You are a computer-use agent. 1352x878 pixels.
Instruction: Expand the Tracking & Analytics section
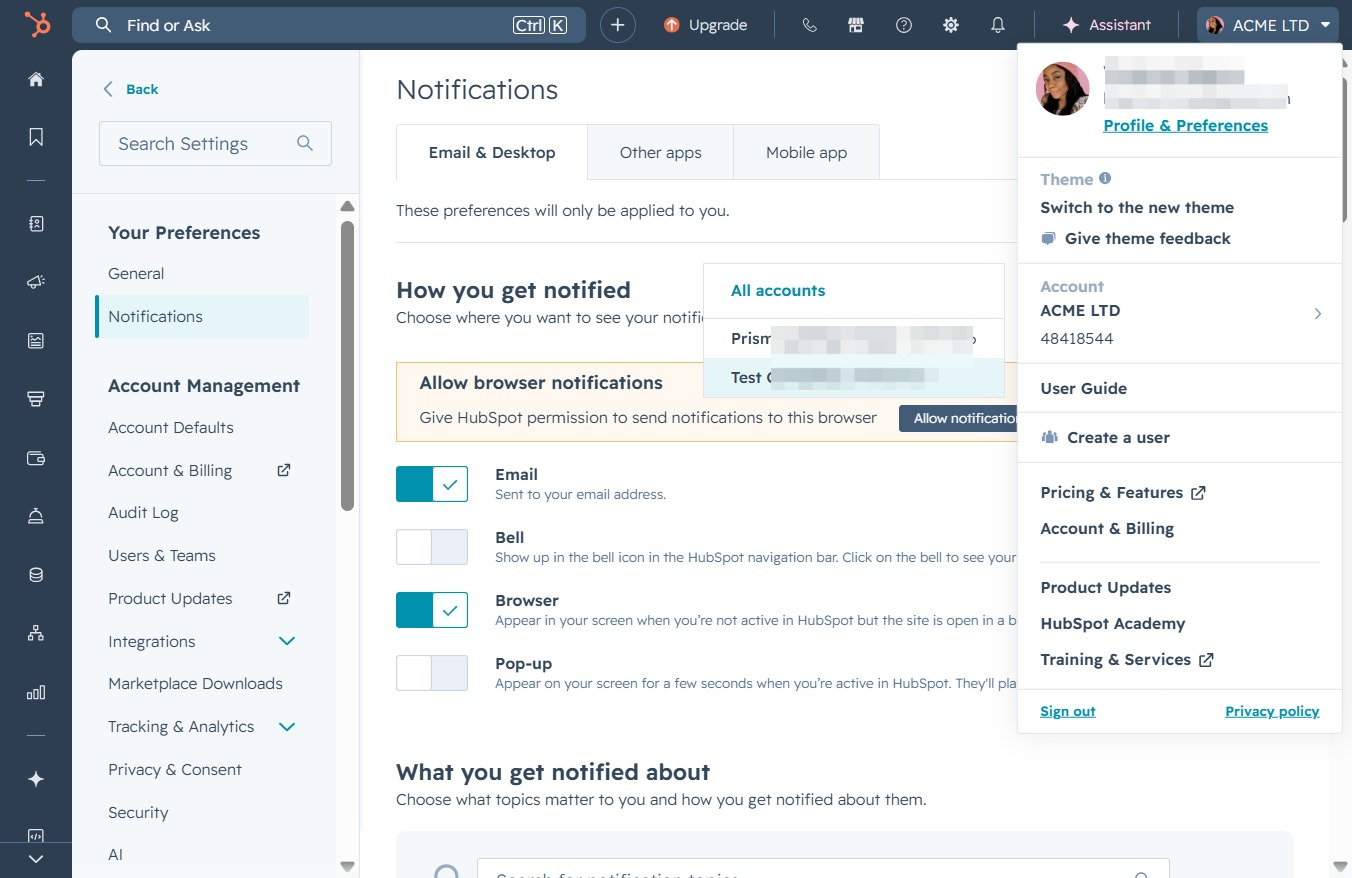[287, 727]
